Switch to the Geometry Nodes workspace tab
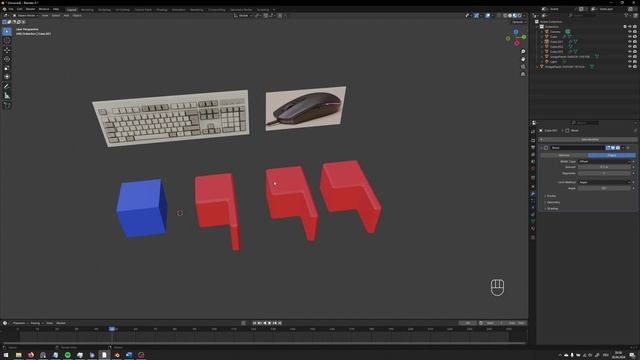This screenshot has height=360, width=640. (x=241, y=9)
